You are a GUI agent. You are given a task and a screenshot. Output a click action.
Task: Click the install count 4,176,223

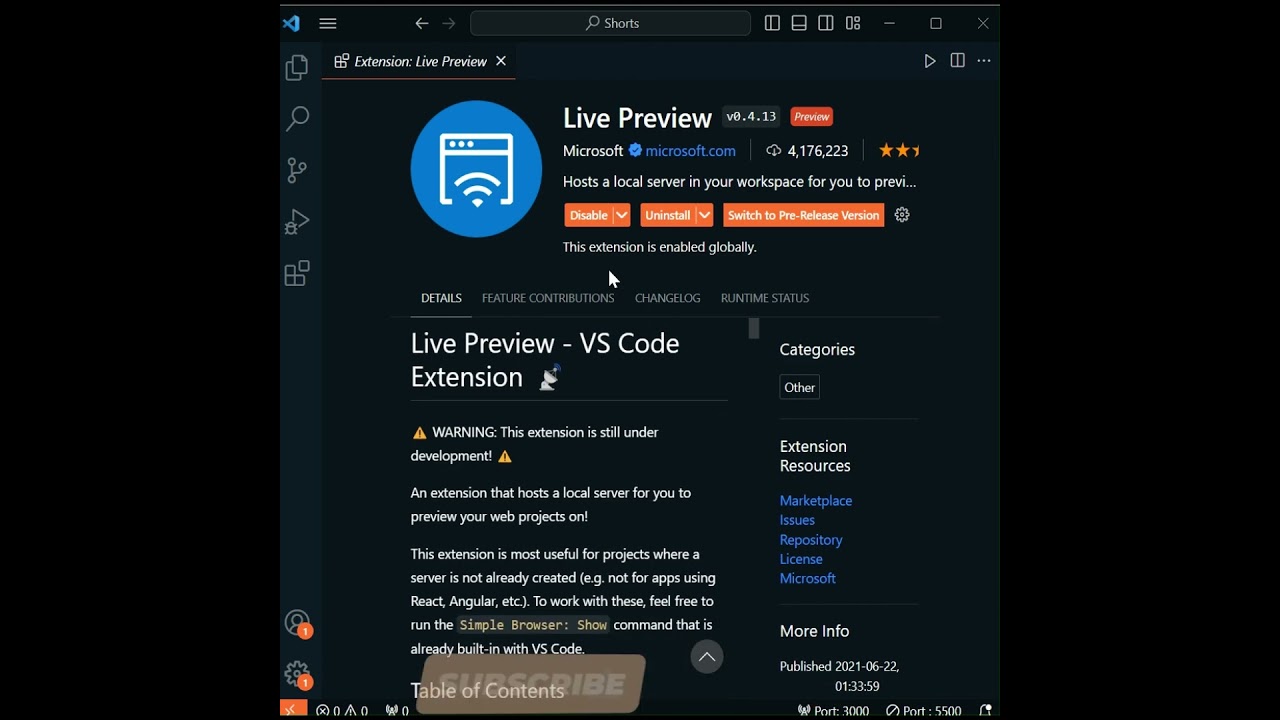(x=807, y=151)
